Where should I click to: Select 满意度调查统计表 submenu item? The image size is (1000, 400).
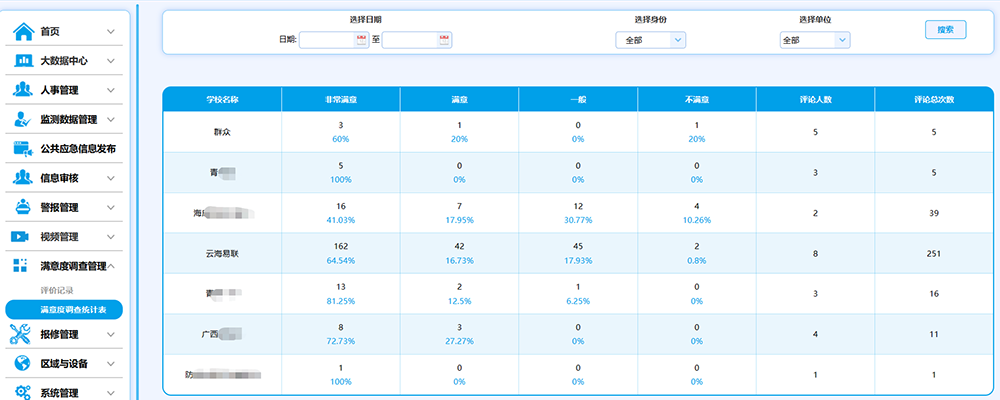(x=80, y=310)
